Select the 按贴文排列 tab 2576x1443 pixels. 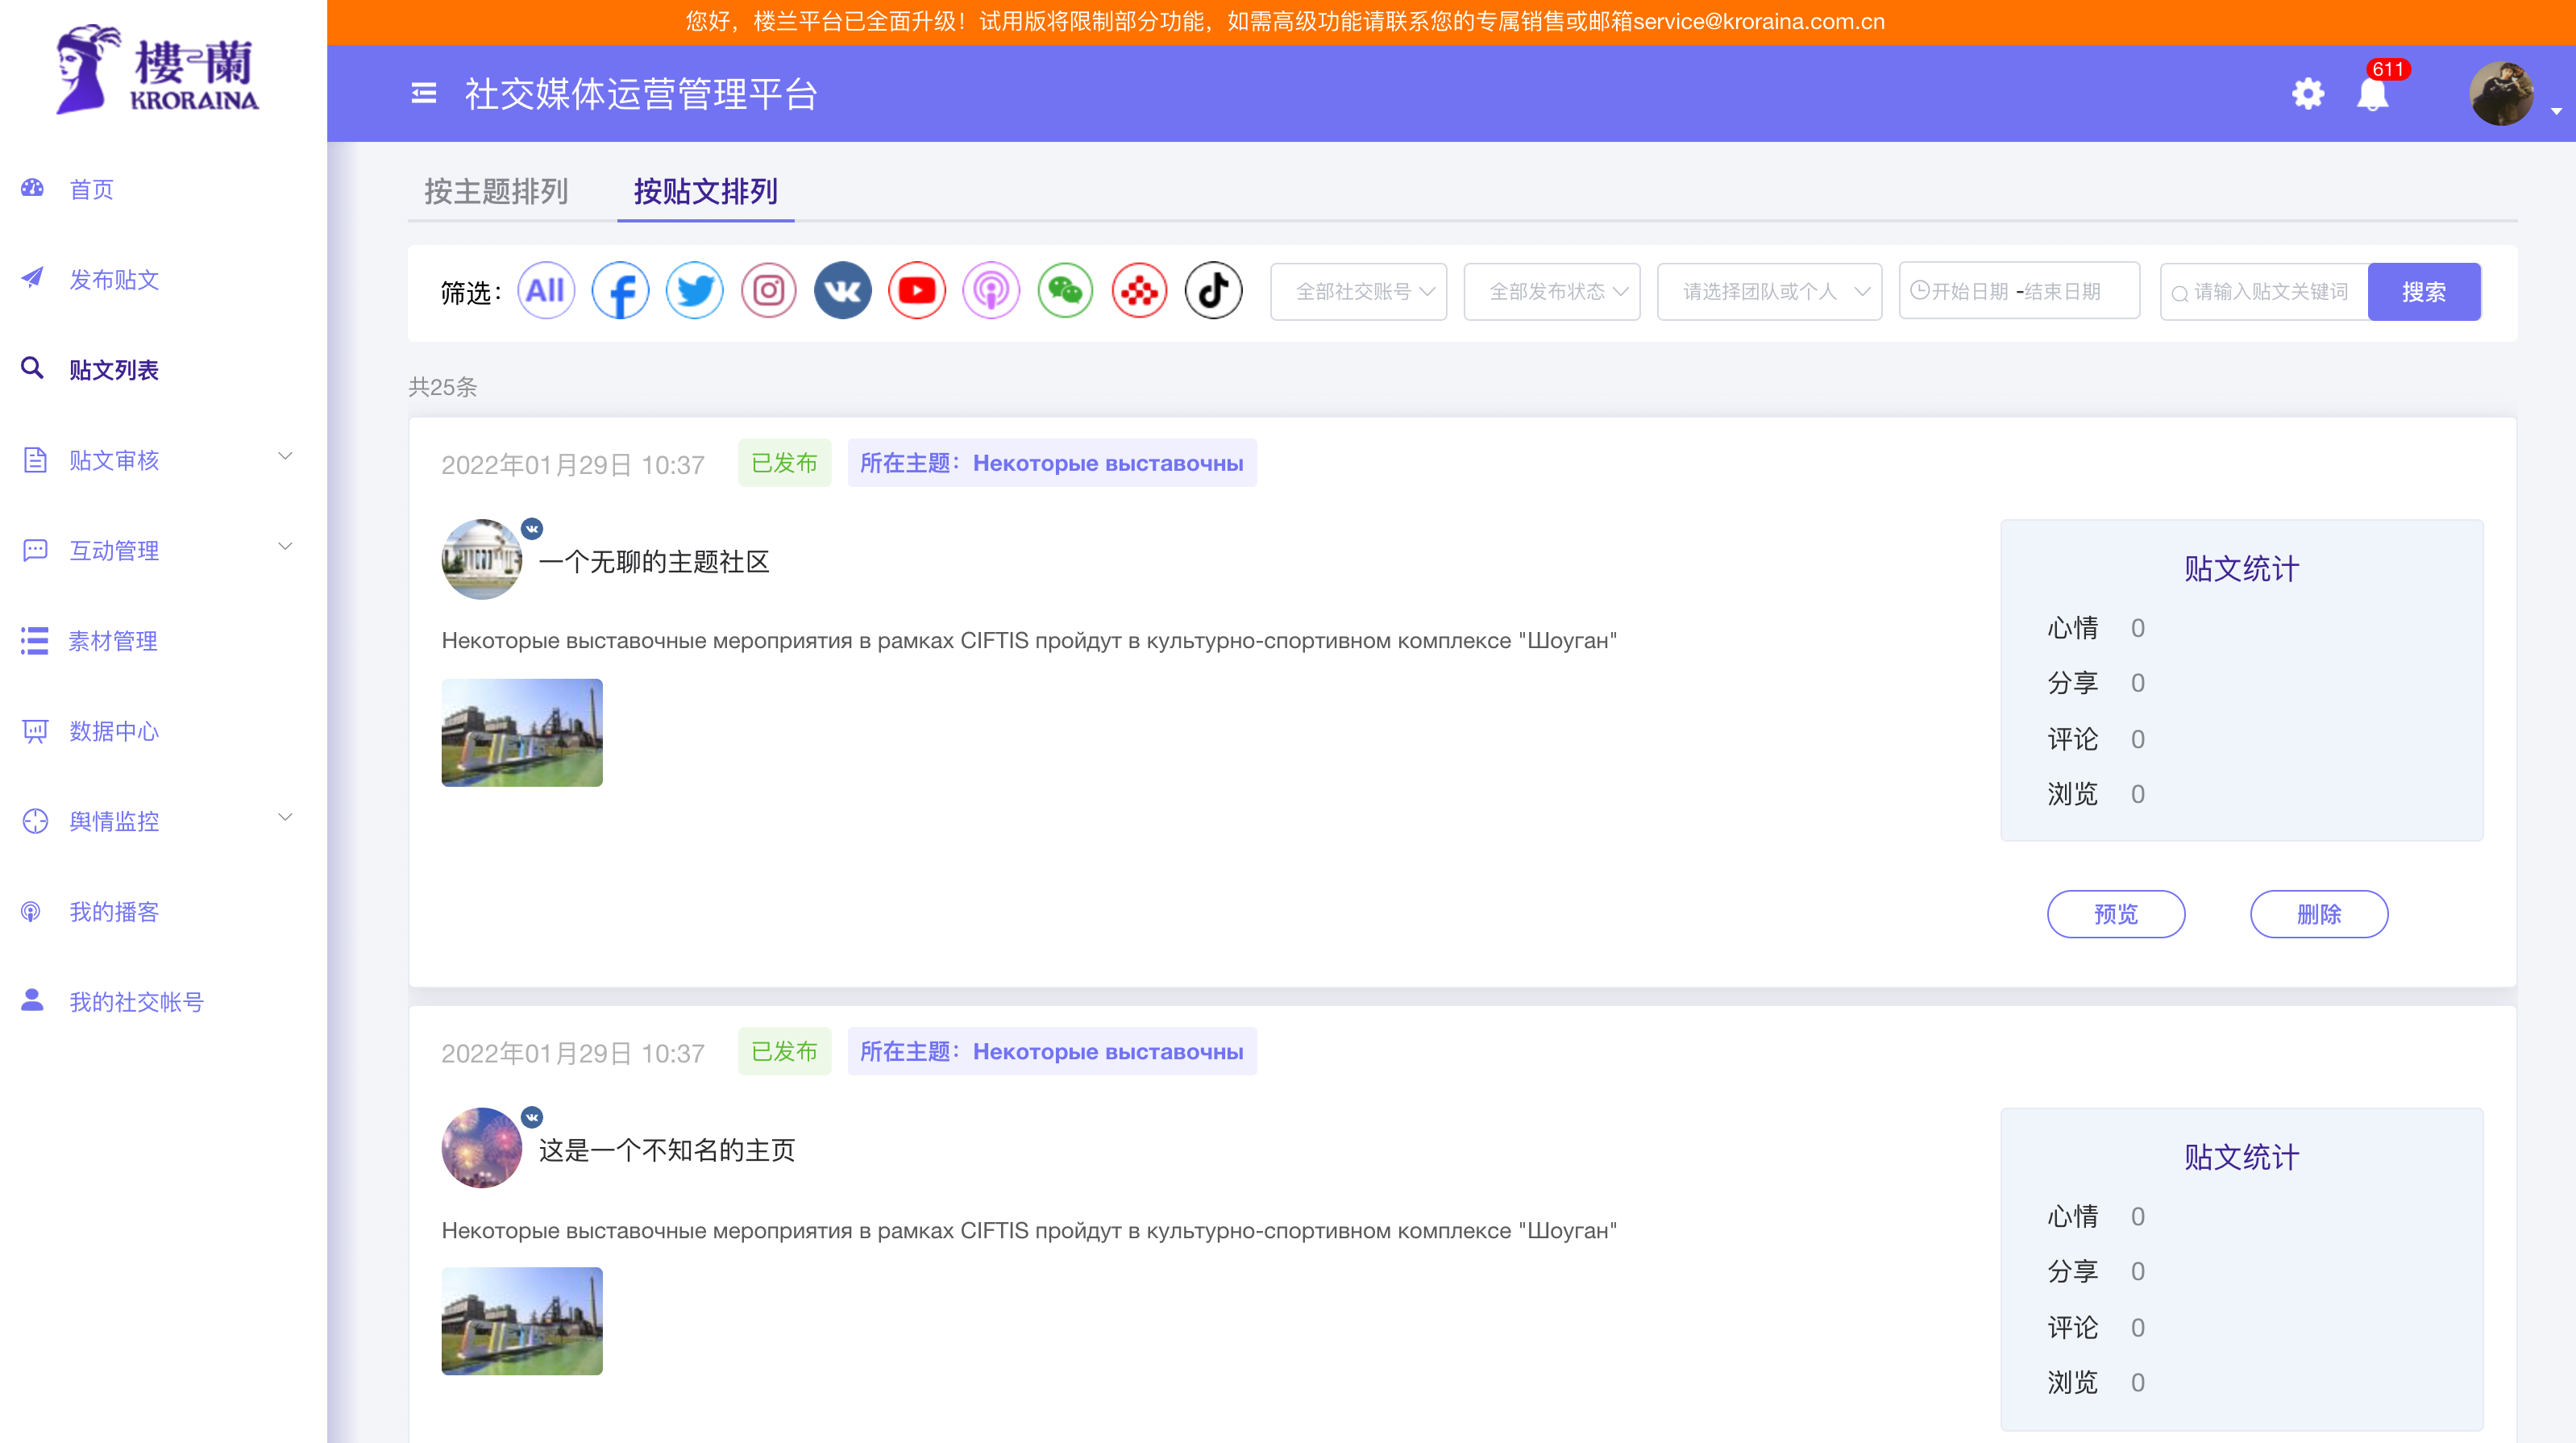(x=705, y=192)
